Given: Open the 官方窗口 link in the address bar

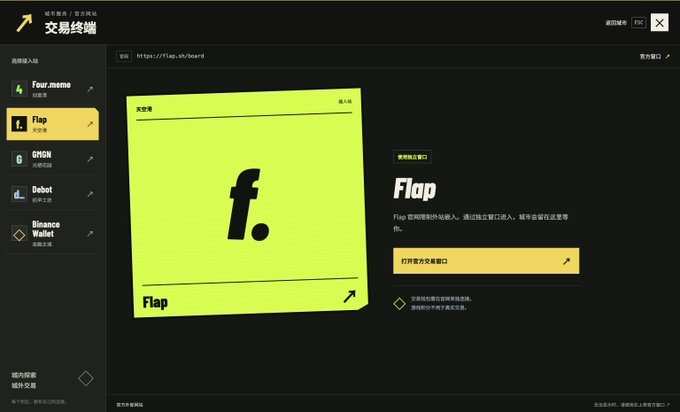Looking at the screenshot, I should click(654, 56).
